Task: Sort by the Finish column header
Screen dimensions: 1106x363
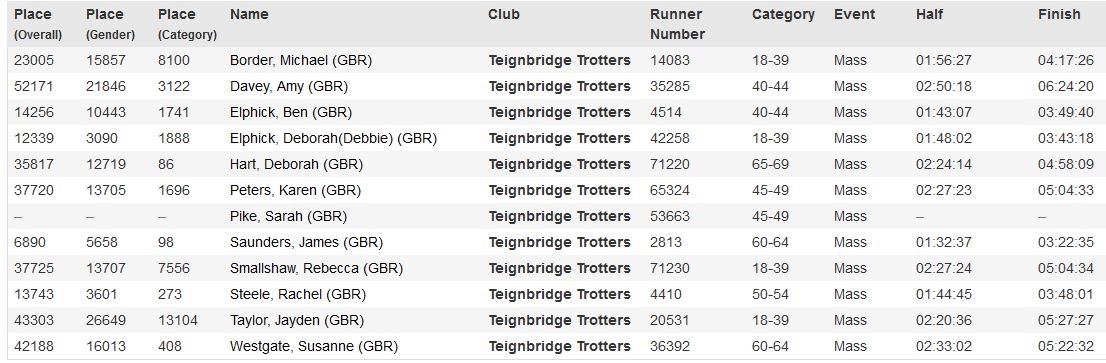Action: pyautogui.click(x=1059, y=15)
